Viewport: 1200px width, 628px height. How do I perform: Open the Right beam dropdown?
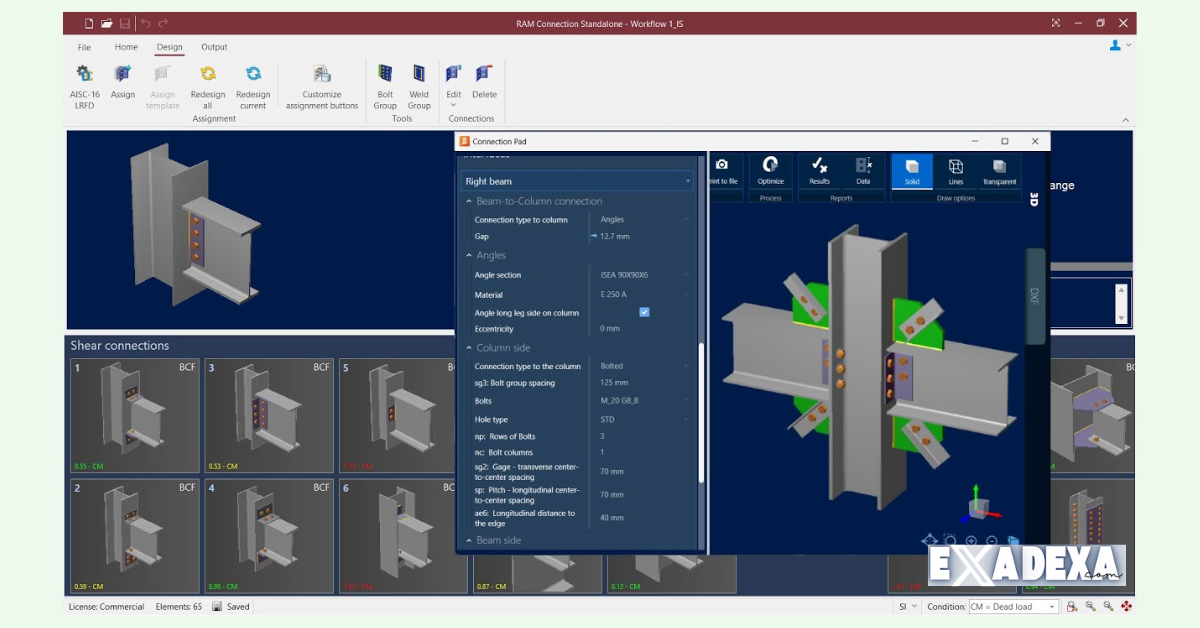pos(686,180)
